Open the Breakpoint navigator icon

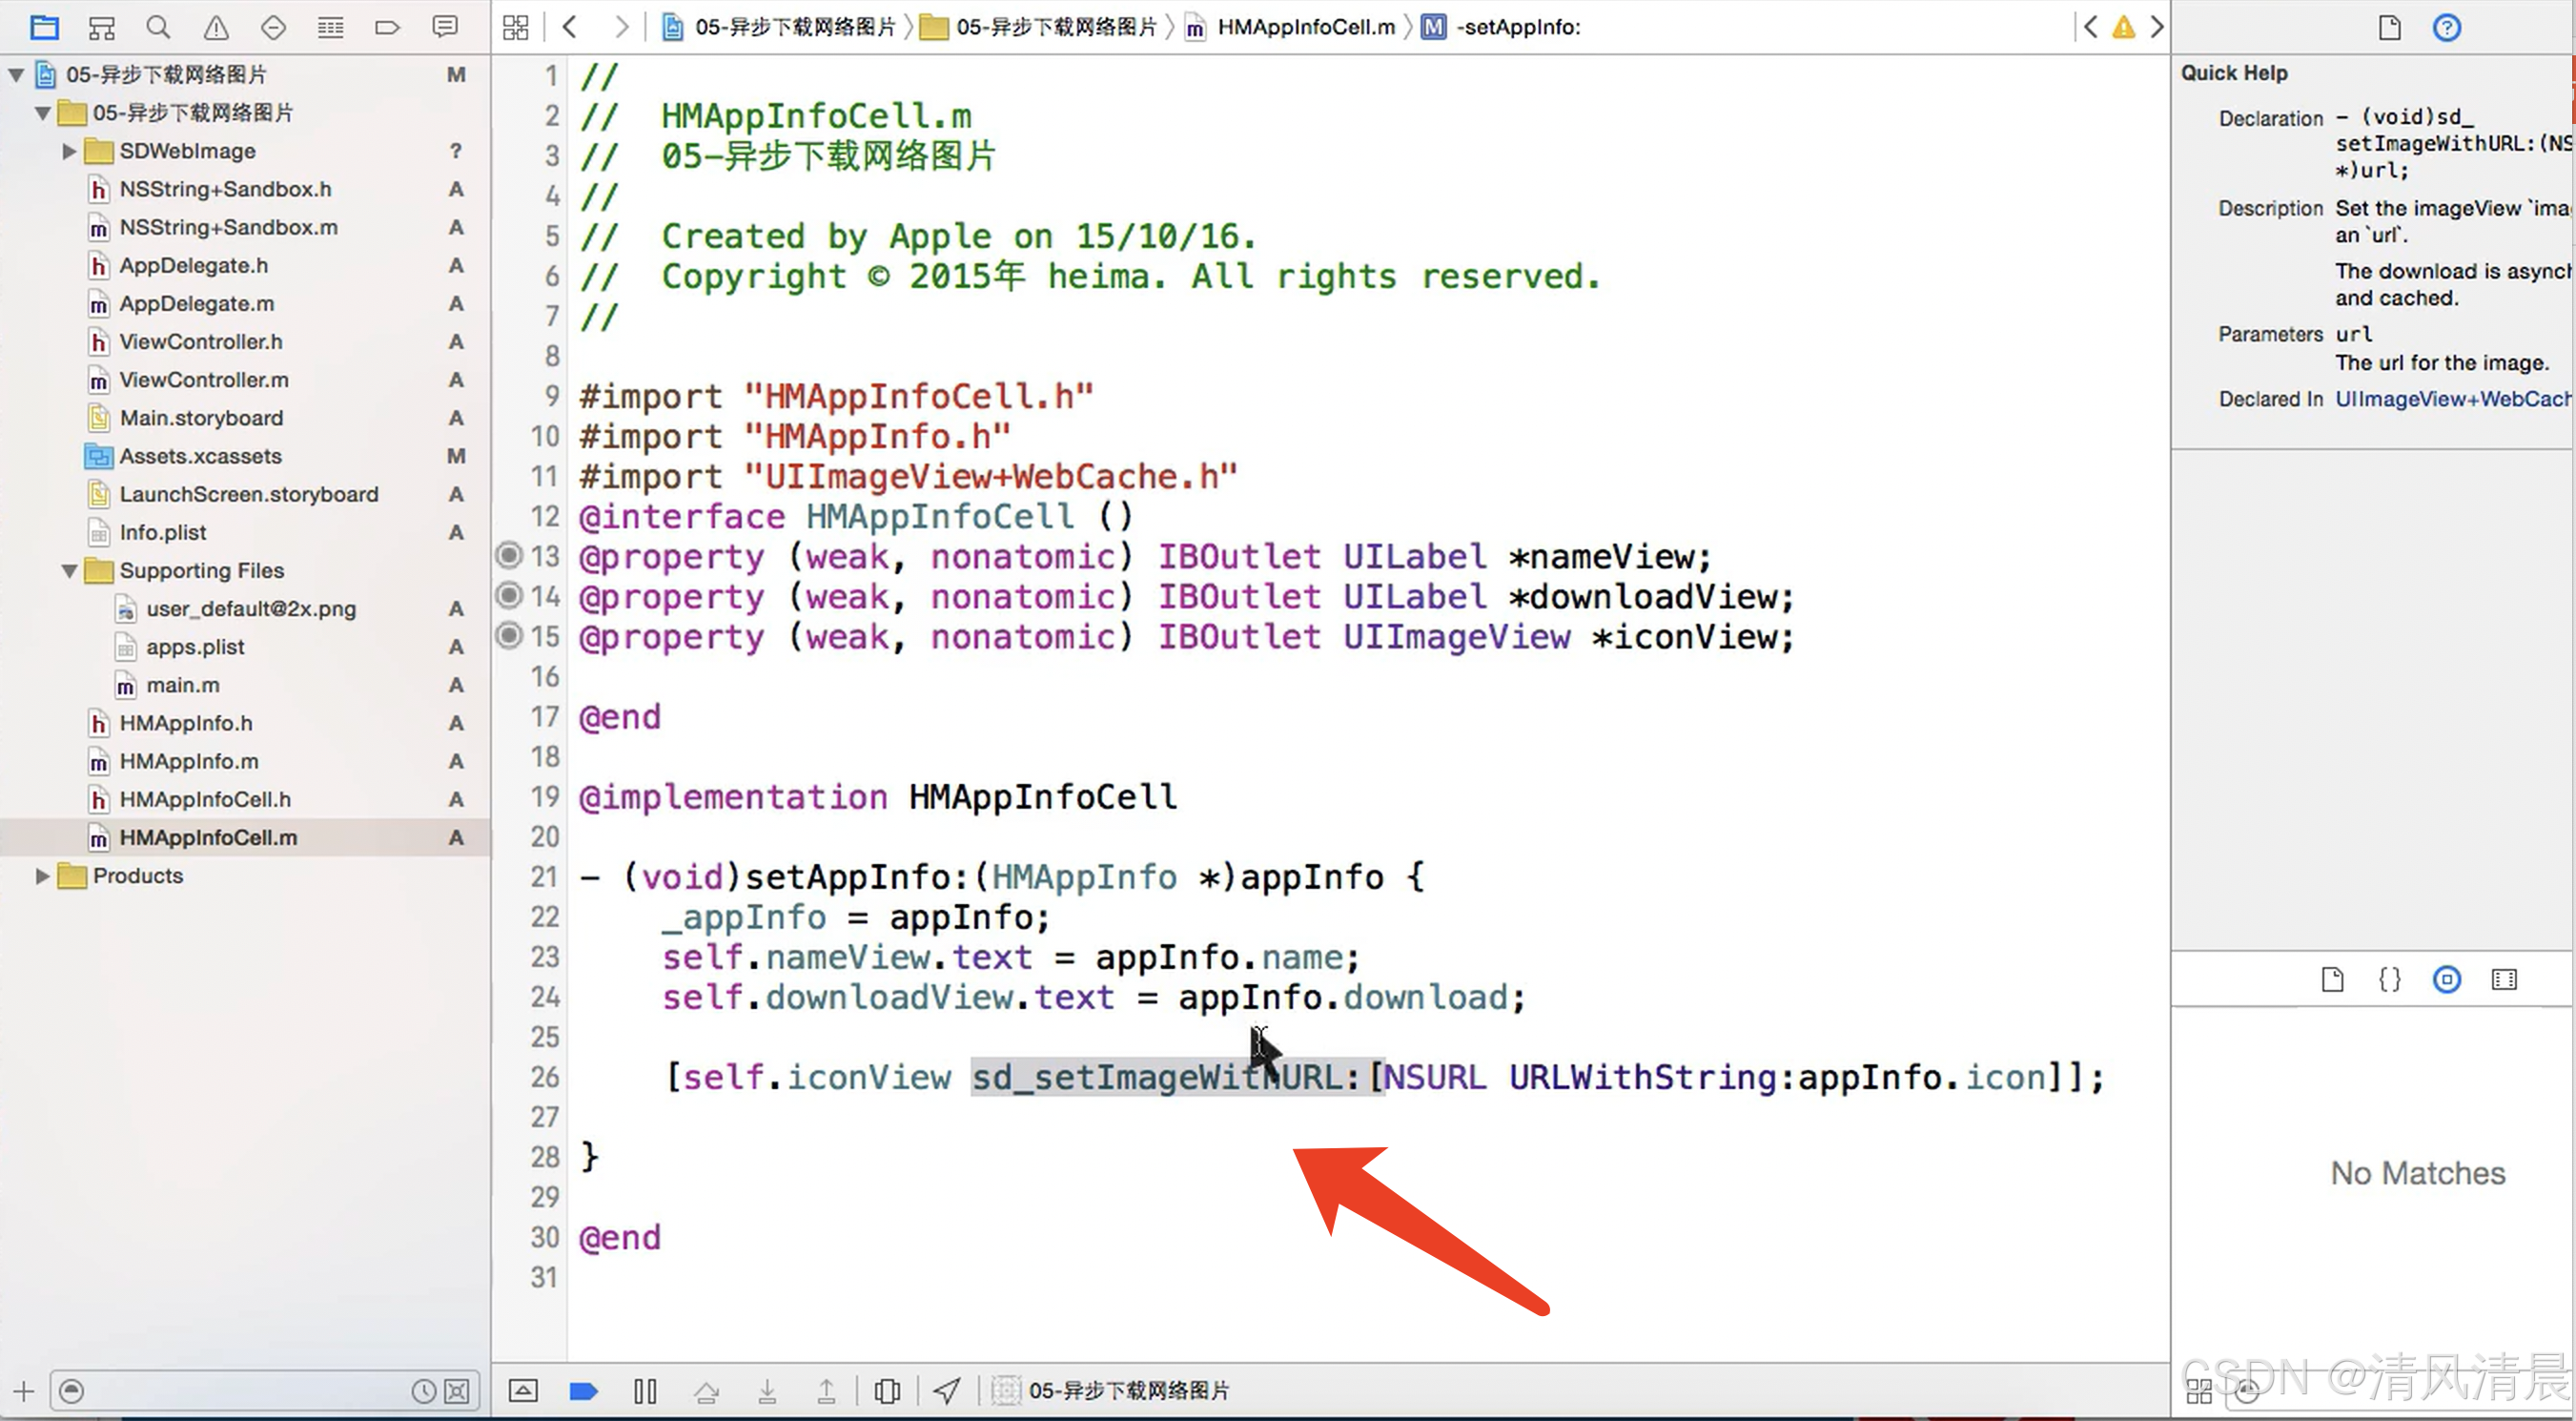[387, 27]
